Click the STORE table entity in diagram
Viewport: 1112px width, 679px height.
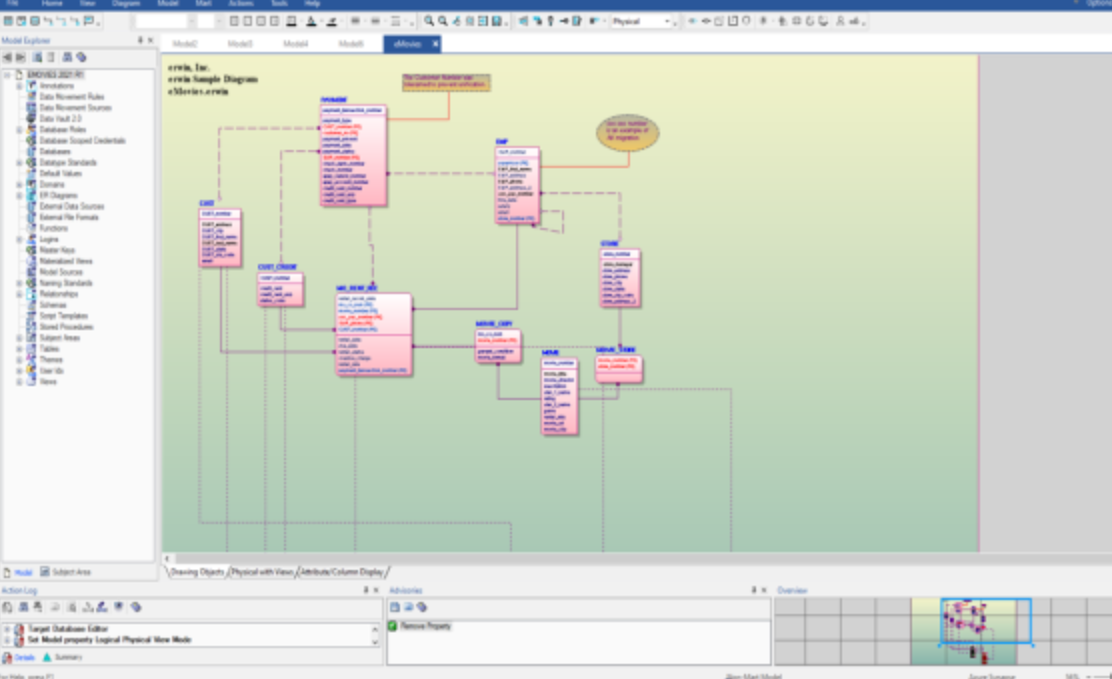620,277
